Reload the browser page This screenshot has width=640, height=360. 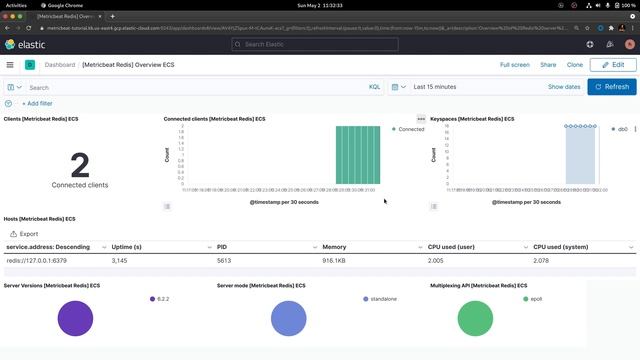click(x=29, y=28)
